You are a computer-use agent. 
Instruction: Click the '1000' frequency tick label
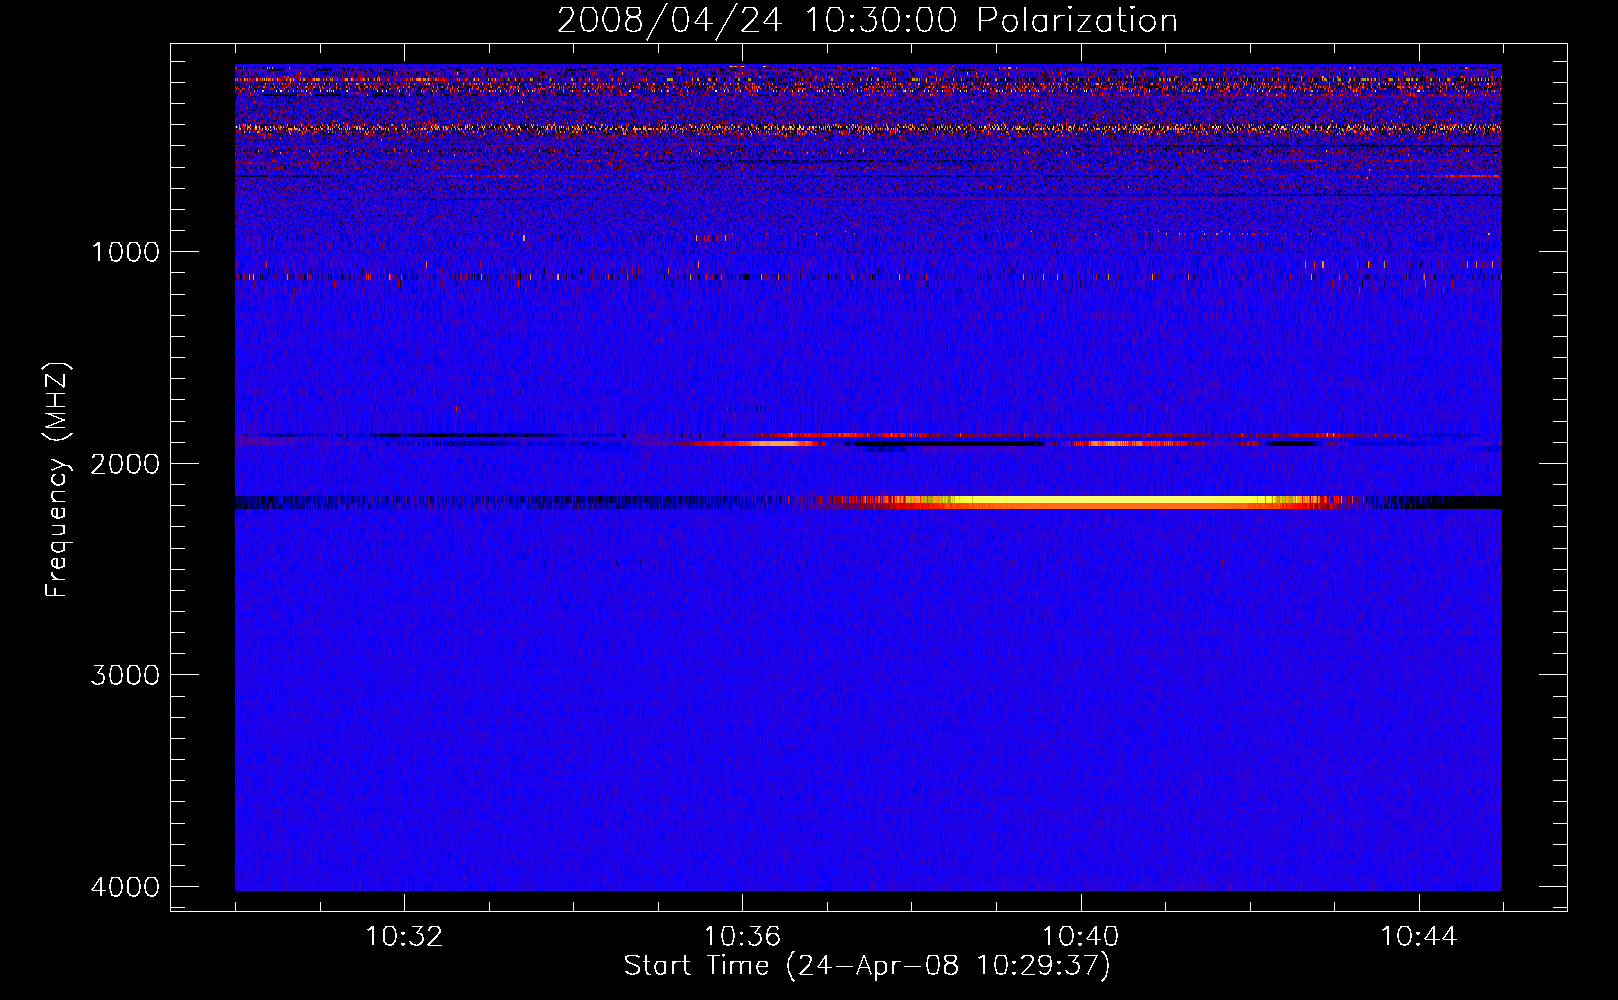pos(125,252)
